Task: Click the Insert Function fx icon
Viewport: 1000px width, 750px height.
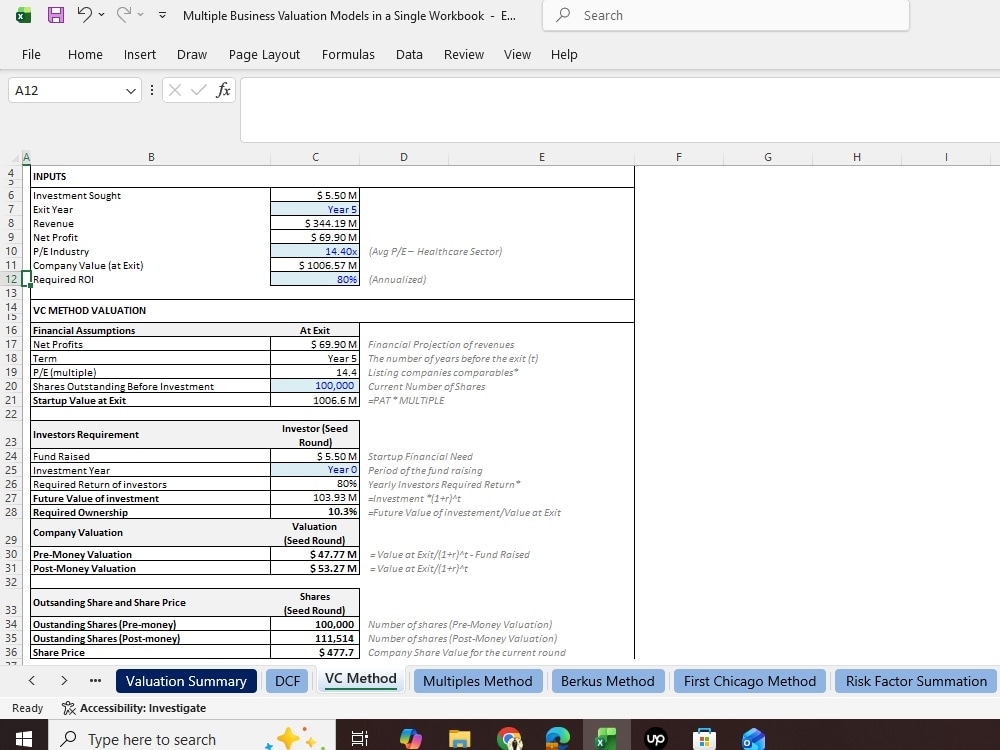Action: pos(223,91)
